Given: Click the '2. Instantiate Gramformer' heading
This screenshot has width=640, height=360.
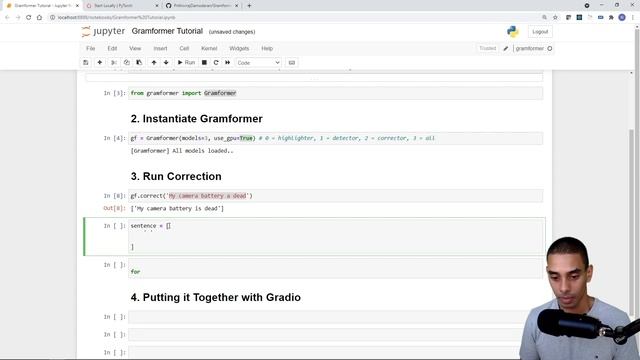Looking at the screenshot, I should pyautogui.click(x=197, y=119).
